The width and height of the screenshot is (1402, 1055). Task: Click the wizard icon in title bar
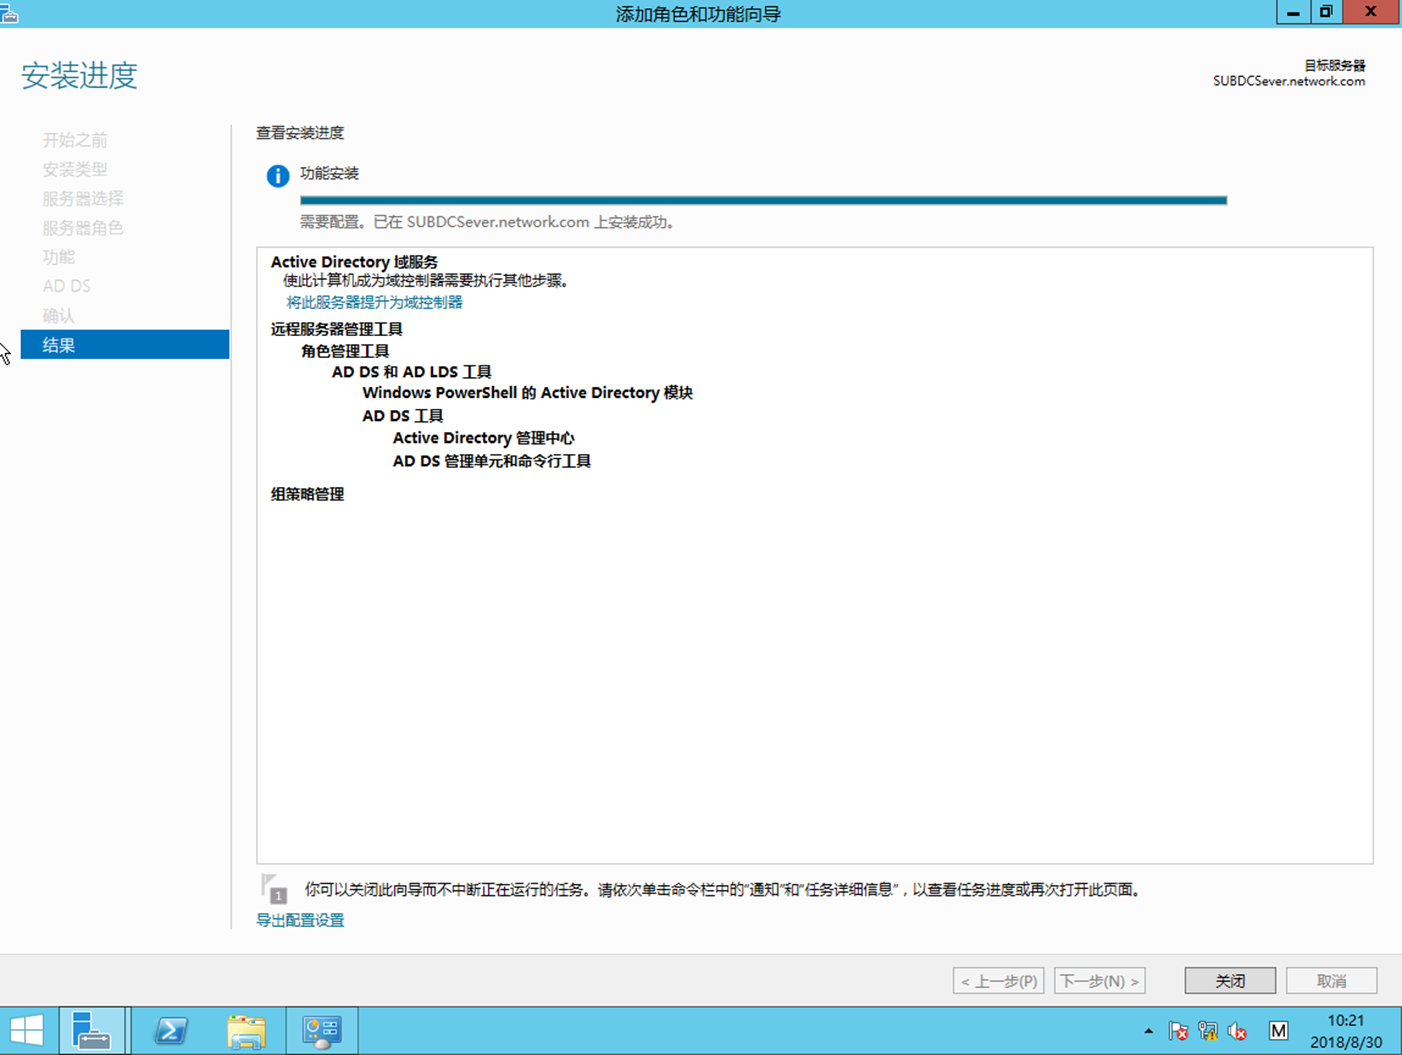point(9,13)
